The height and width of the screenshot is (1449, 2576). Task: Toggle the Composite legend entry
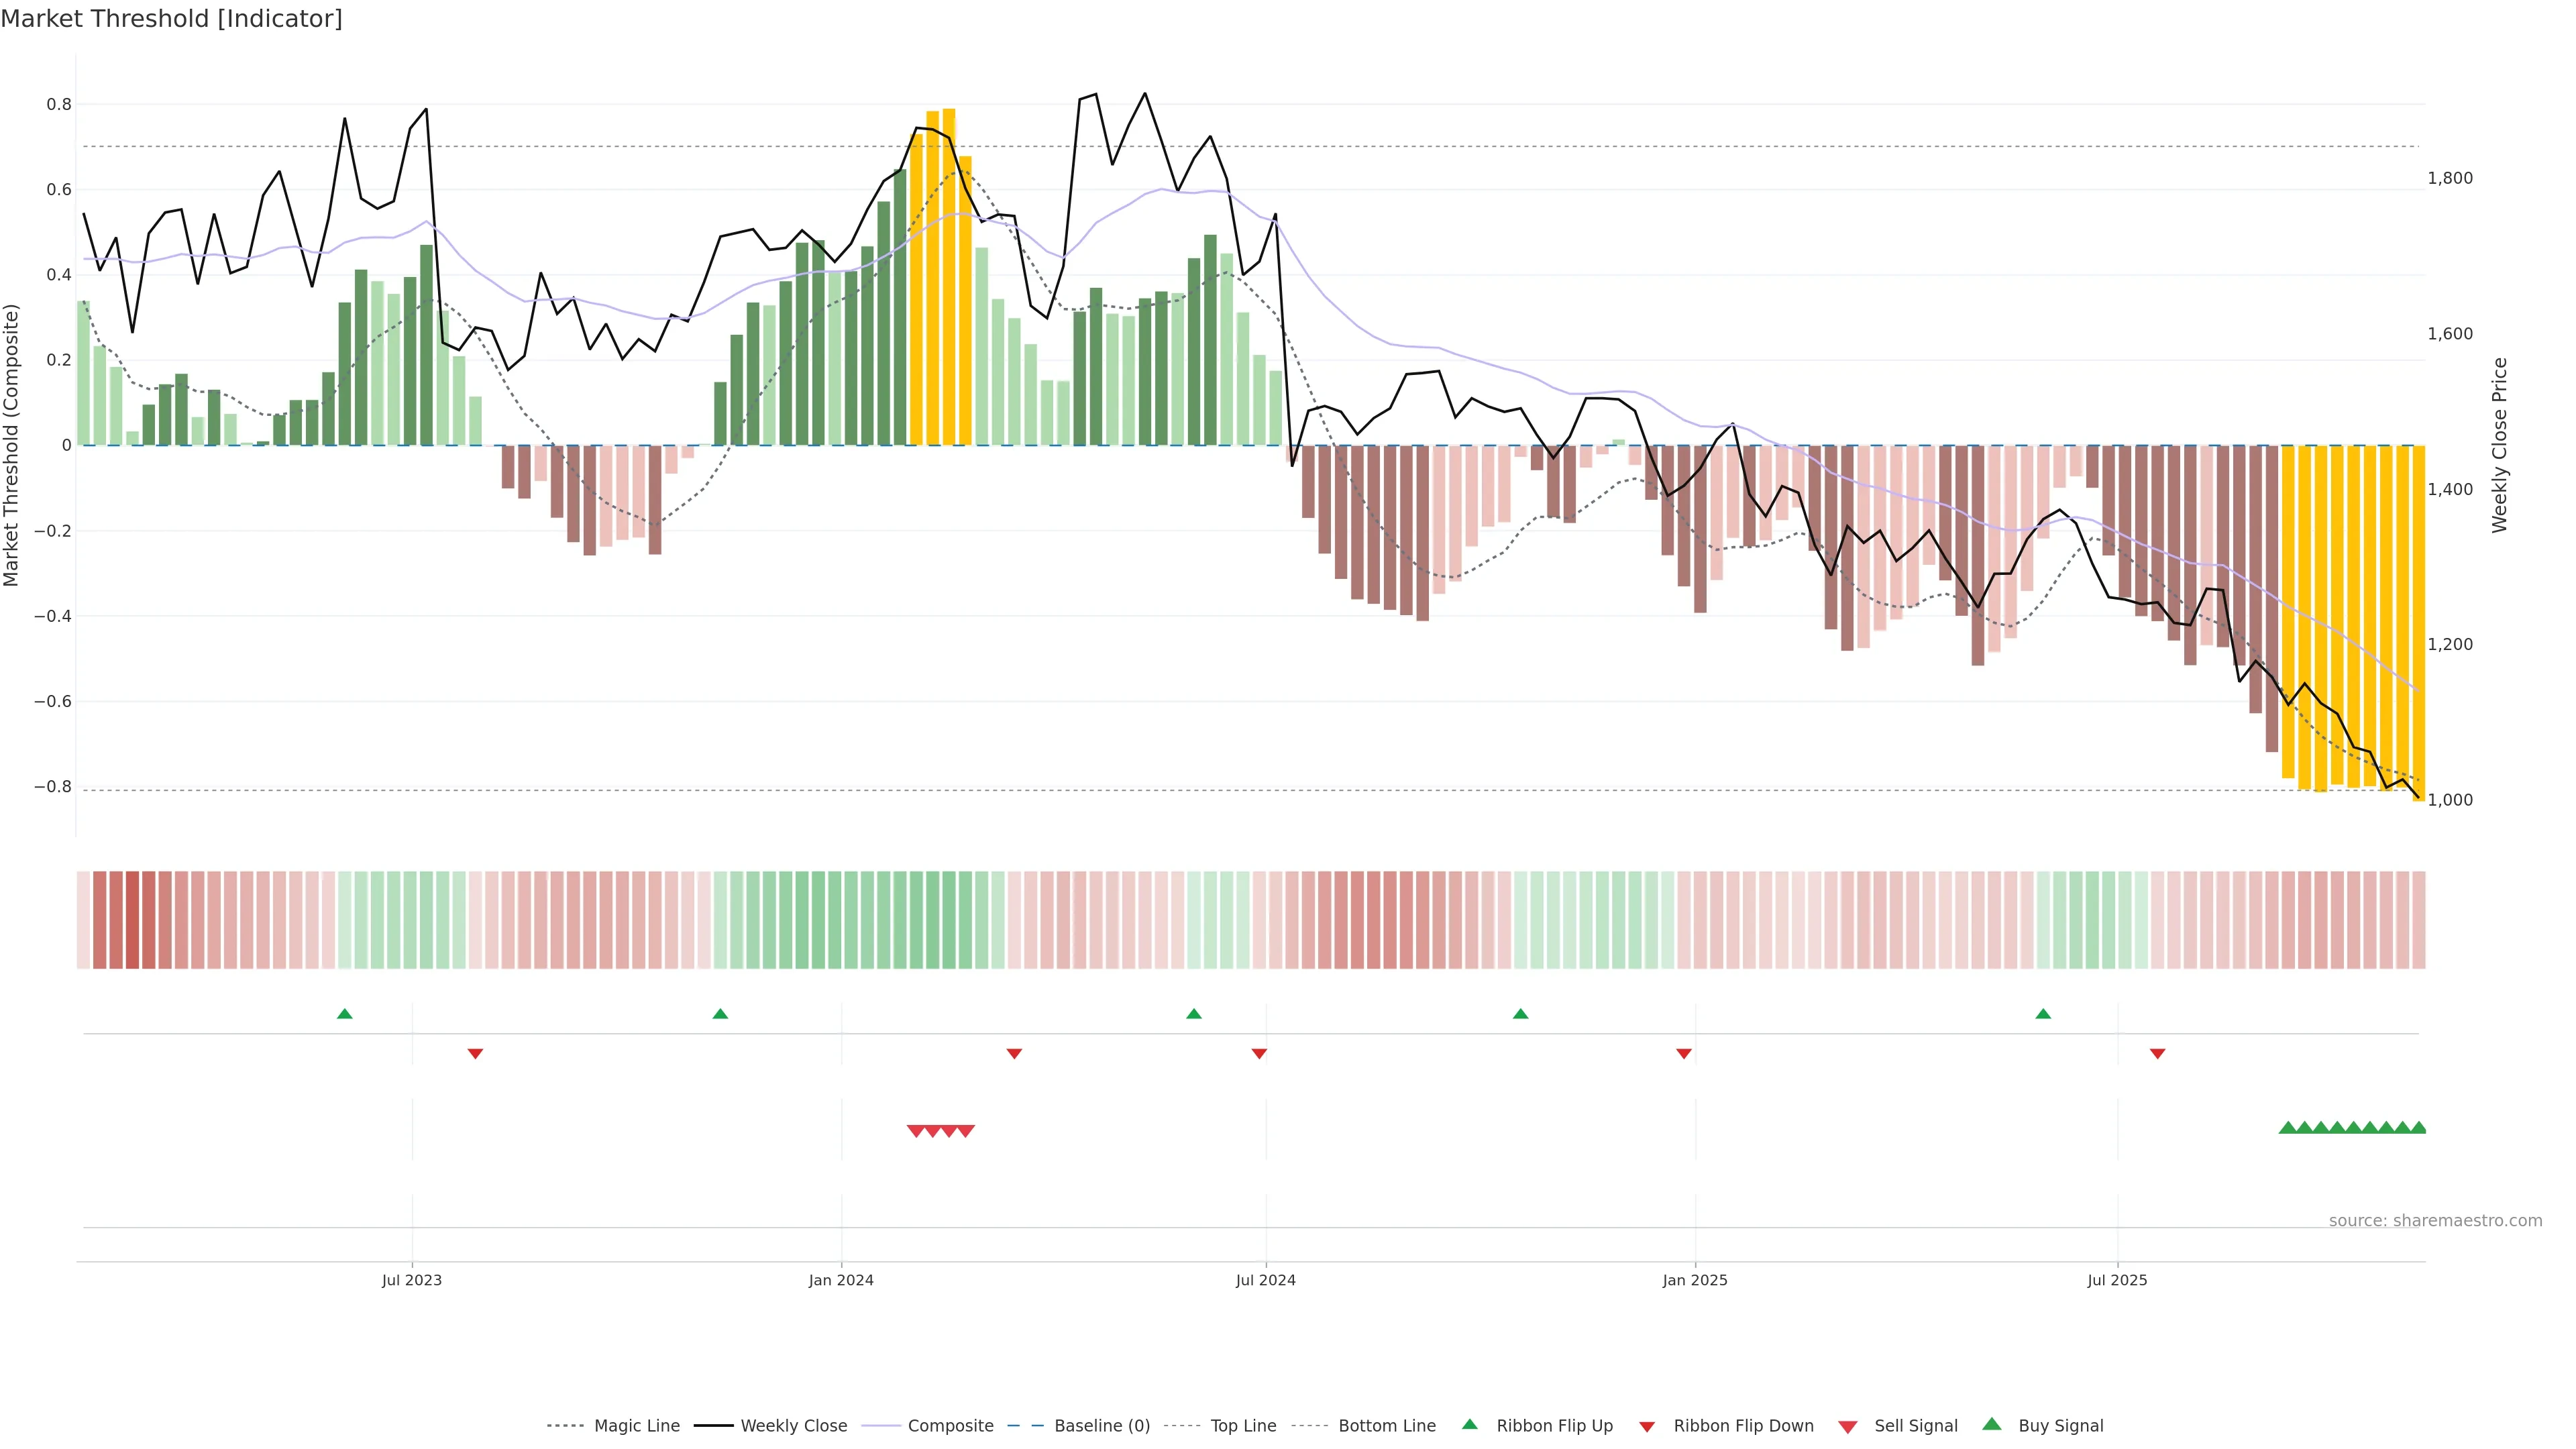pyautogui.click(x=950, y=1426)
